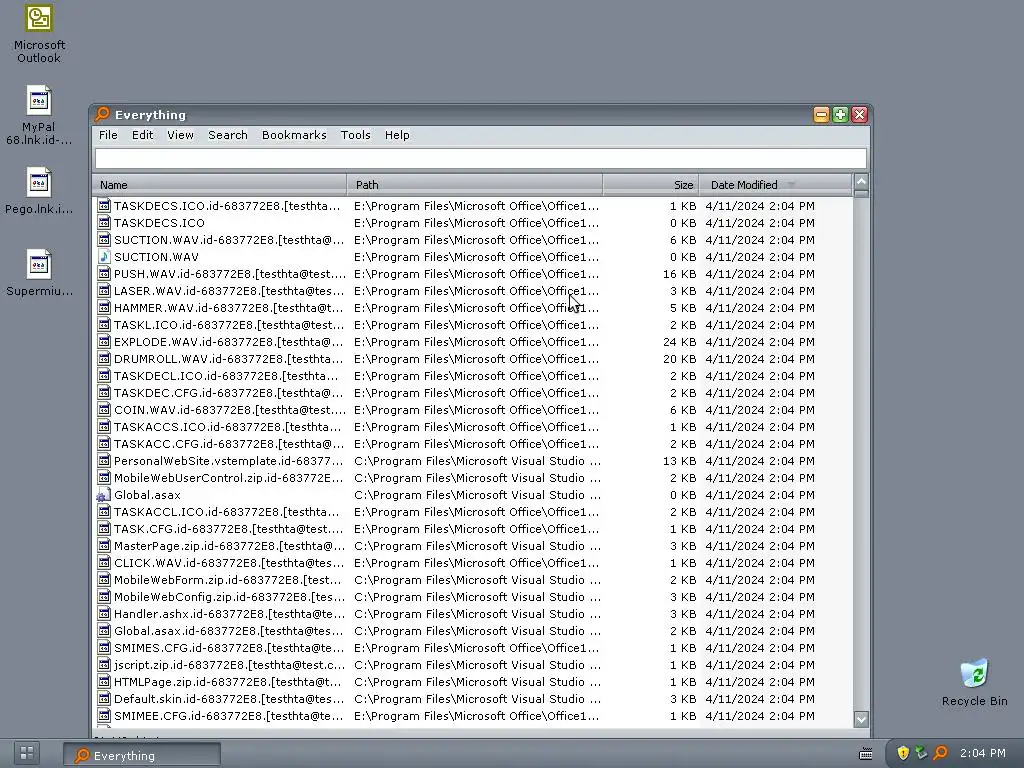Open the Tools menu
This screenshot has height=768, width=1024.
(x=355, y=135)
